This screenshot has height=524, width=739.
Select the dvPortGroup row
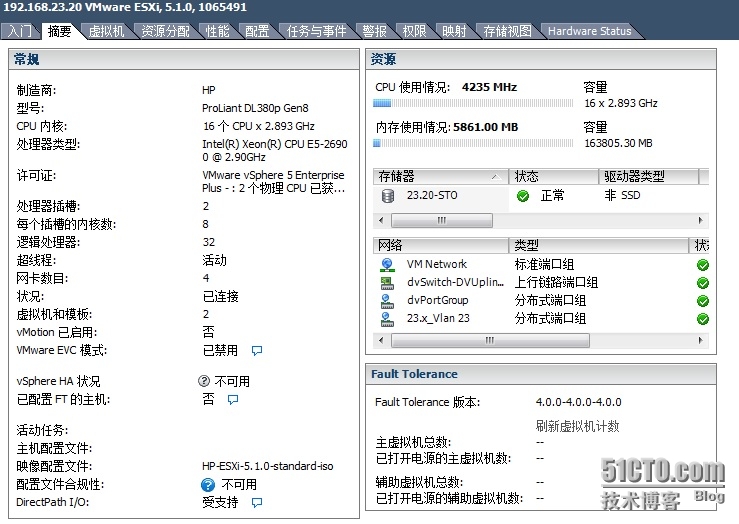[x=542, y=301]
